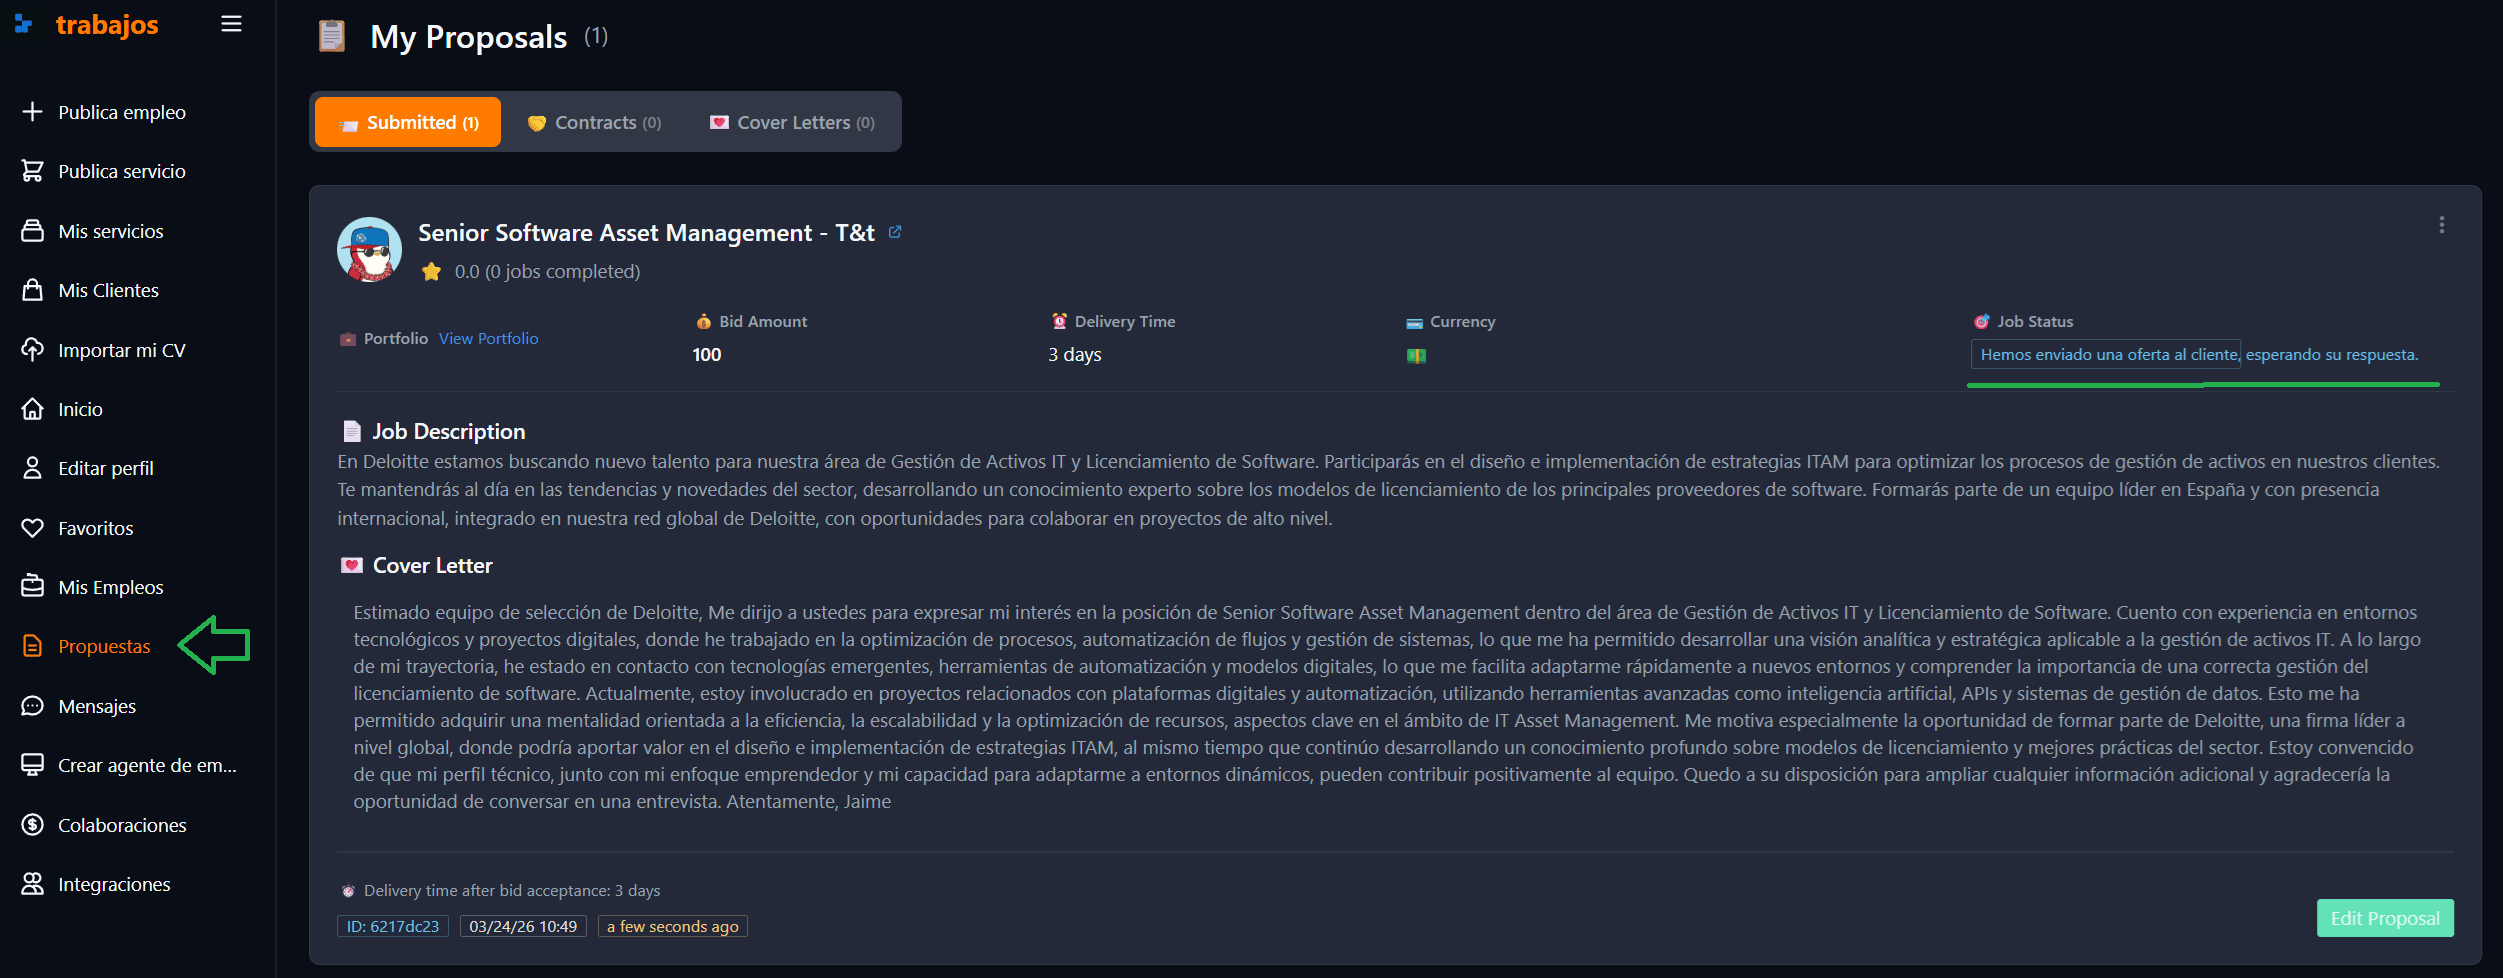Click the delivery time value 3 days

click(1075, 355)
